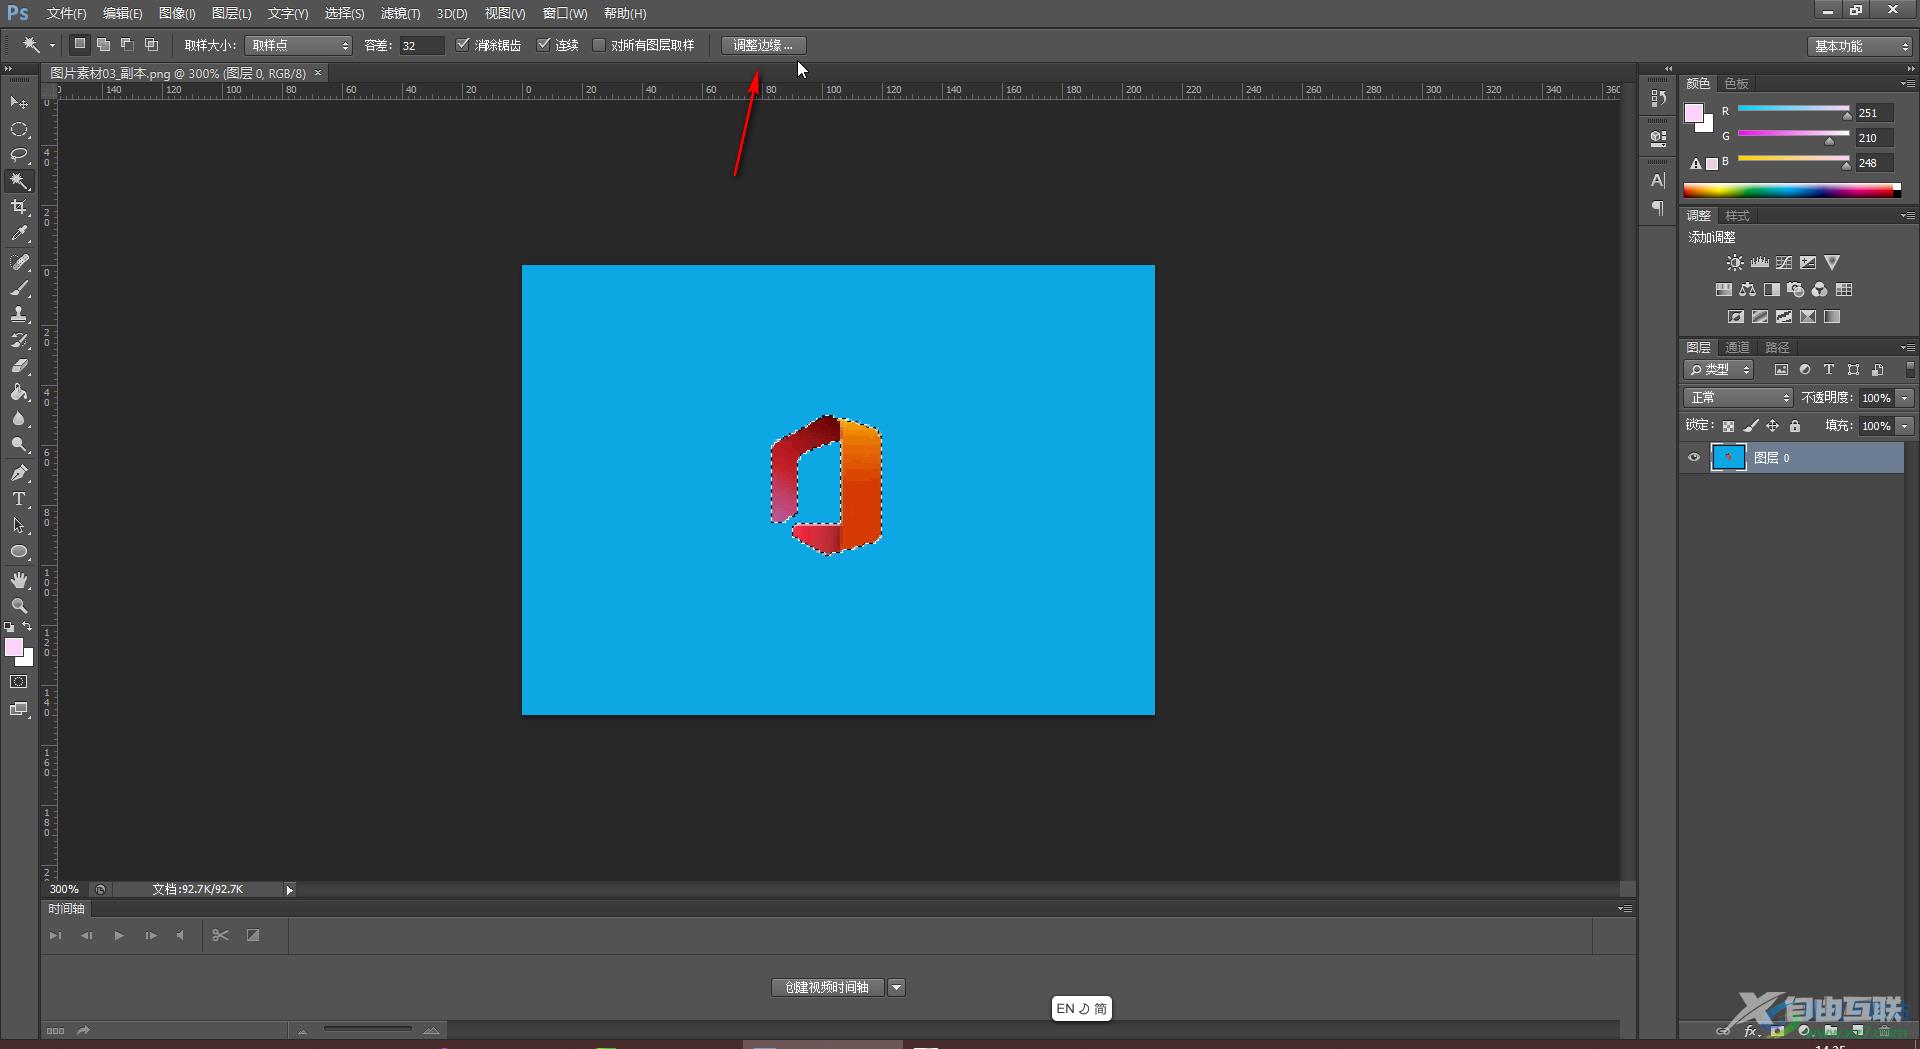
Task: Toggle the pixel layer filter icon
Action: click(x=1781, y=370)
